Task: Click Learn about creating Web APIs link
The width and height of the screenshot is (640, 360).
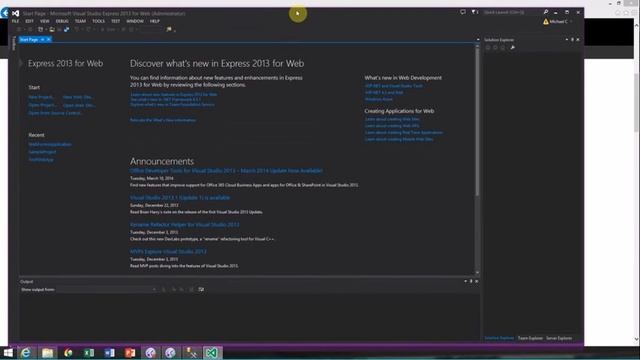Action: pos(392,126)
